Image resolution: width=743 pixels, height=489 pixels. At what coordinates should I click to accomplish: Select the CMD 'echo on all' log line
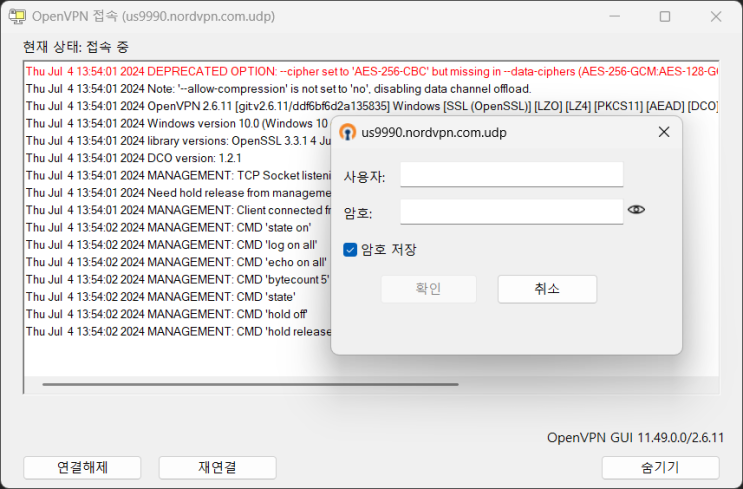point(176,262)
